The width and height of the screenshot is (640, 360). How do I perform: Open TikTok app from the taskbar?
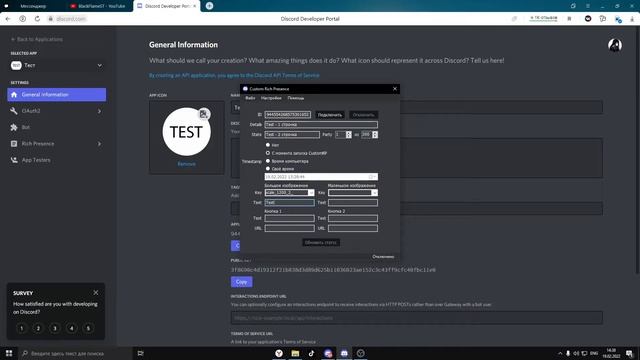tap(311, 353)
